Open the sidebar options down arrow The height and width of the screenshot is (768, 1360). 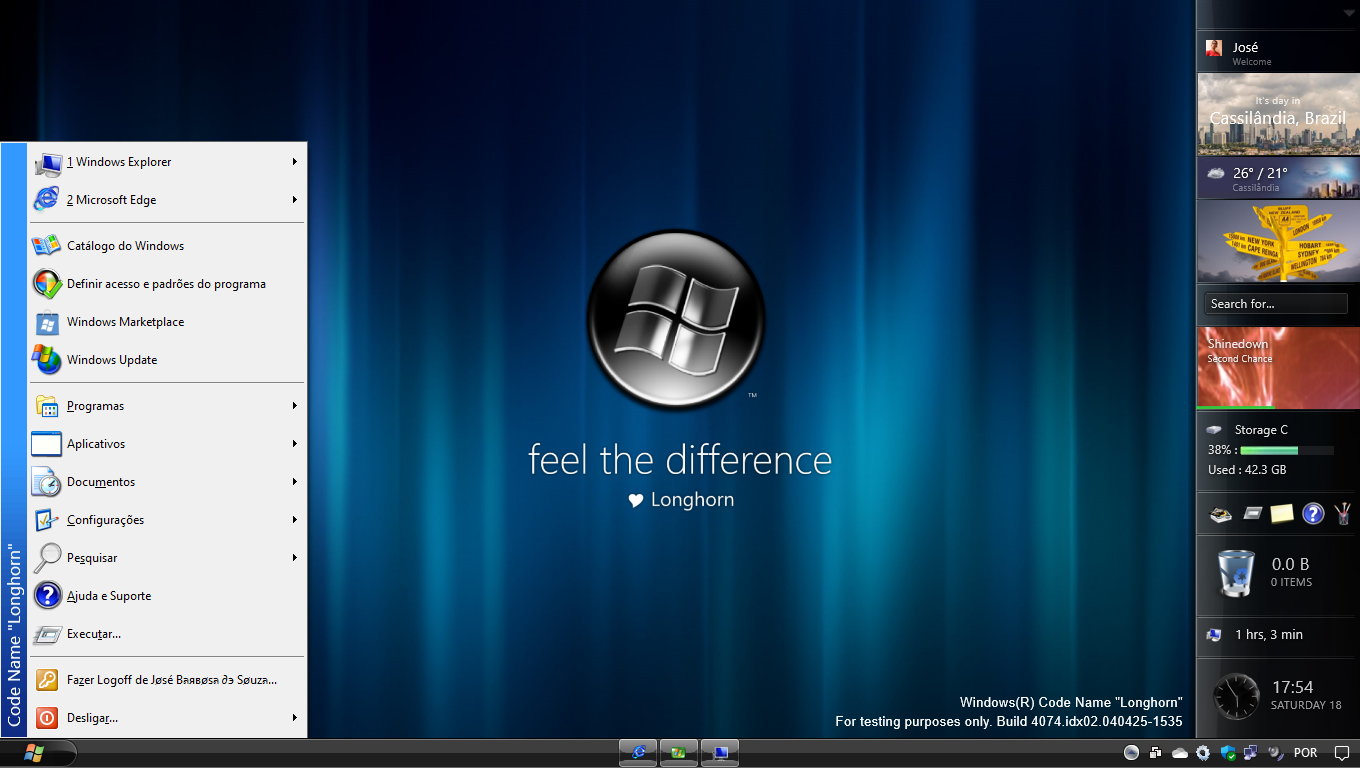point(1348,12)
